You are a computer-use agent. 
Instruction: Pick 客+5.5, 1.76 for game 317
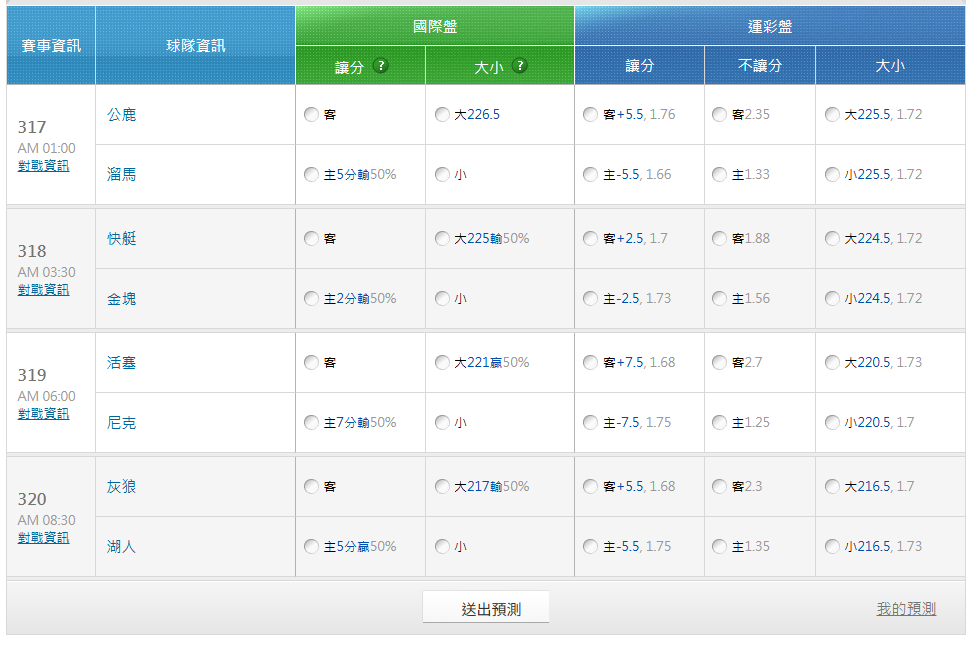[x=591, y=115]
